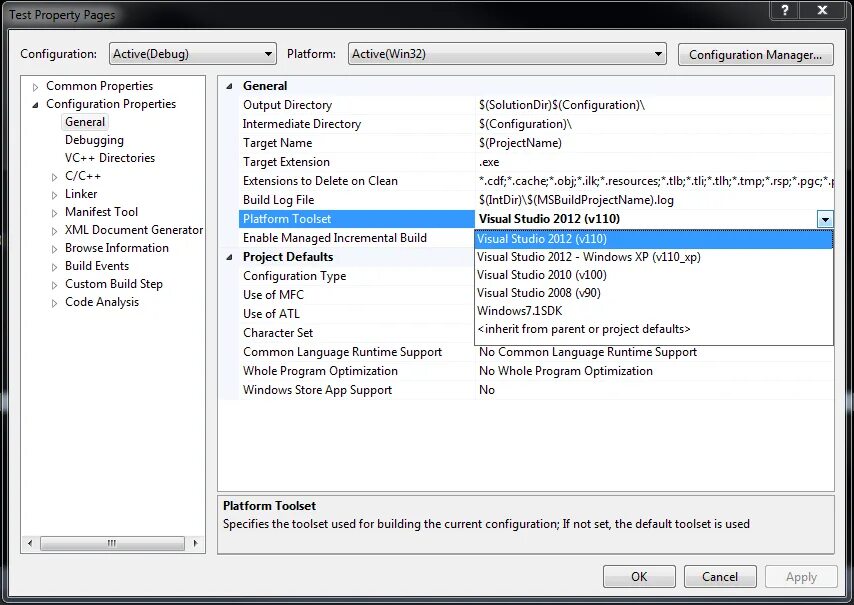Open the Configuration dropdown
This screenshot has height=605, width=854.
tap(193, 54)
